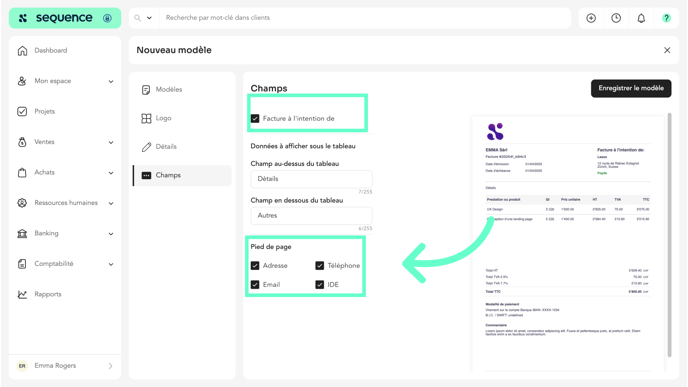The image size is (688, 387).
Task: Click Enregistrer le modèle button
Action: [x=631, y=88]
